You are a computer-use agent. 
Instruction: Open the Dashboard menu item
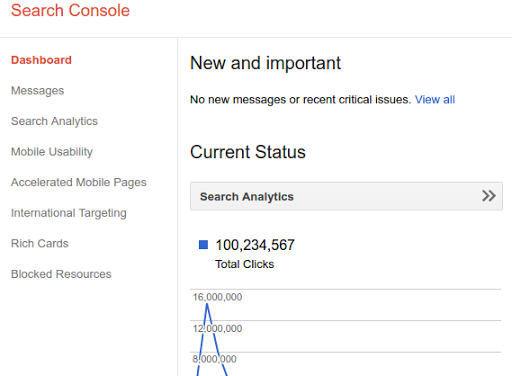[41, 60]
